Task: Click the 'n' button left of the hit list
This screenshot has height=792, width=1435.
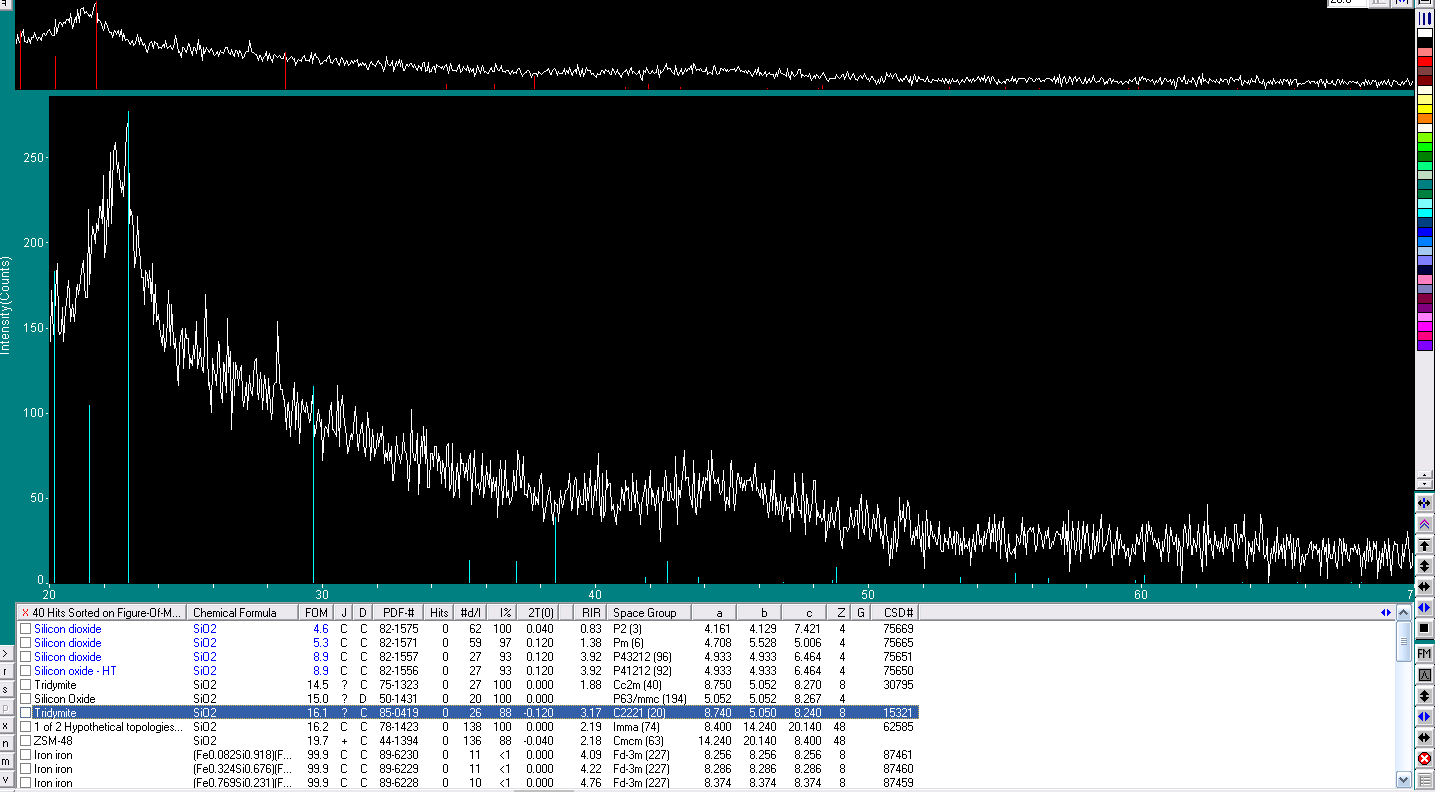Action: (x=6, y=743)
